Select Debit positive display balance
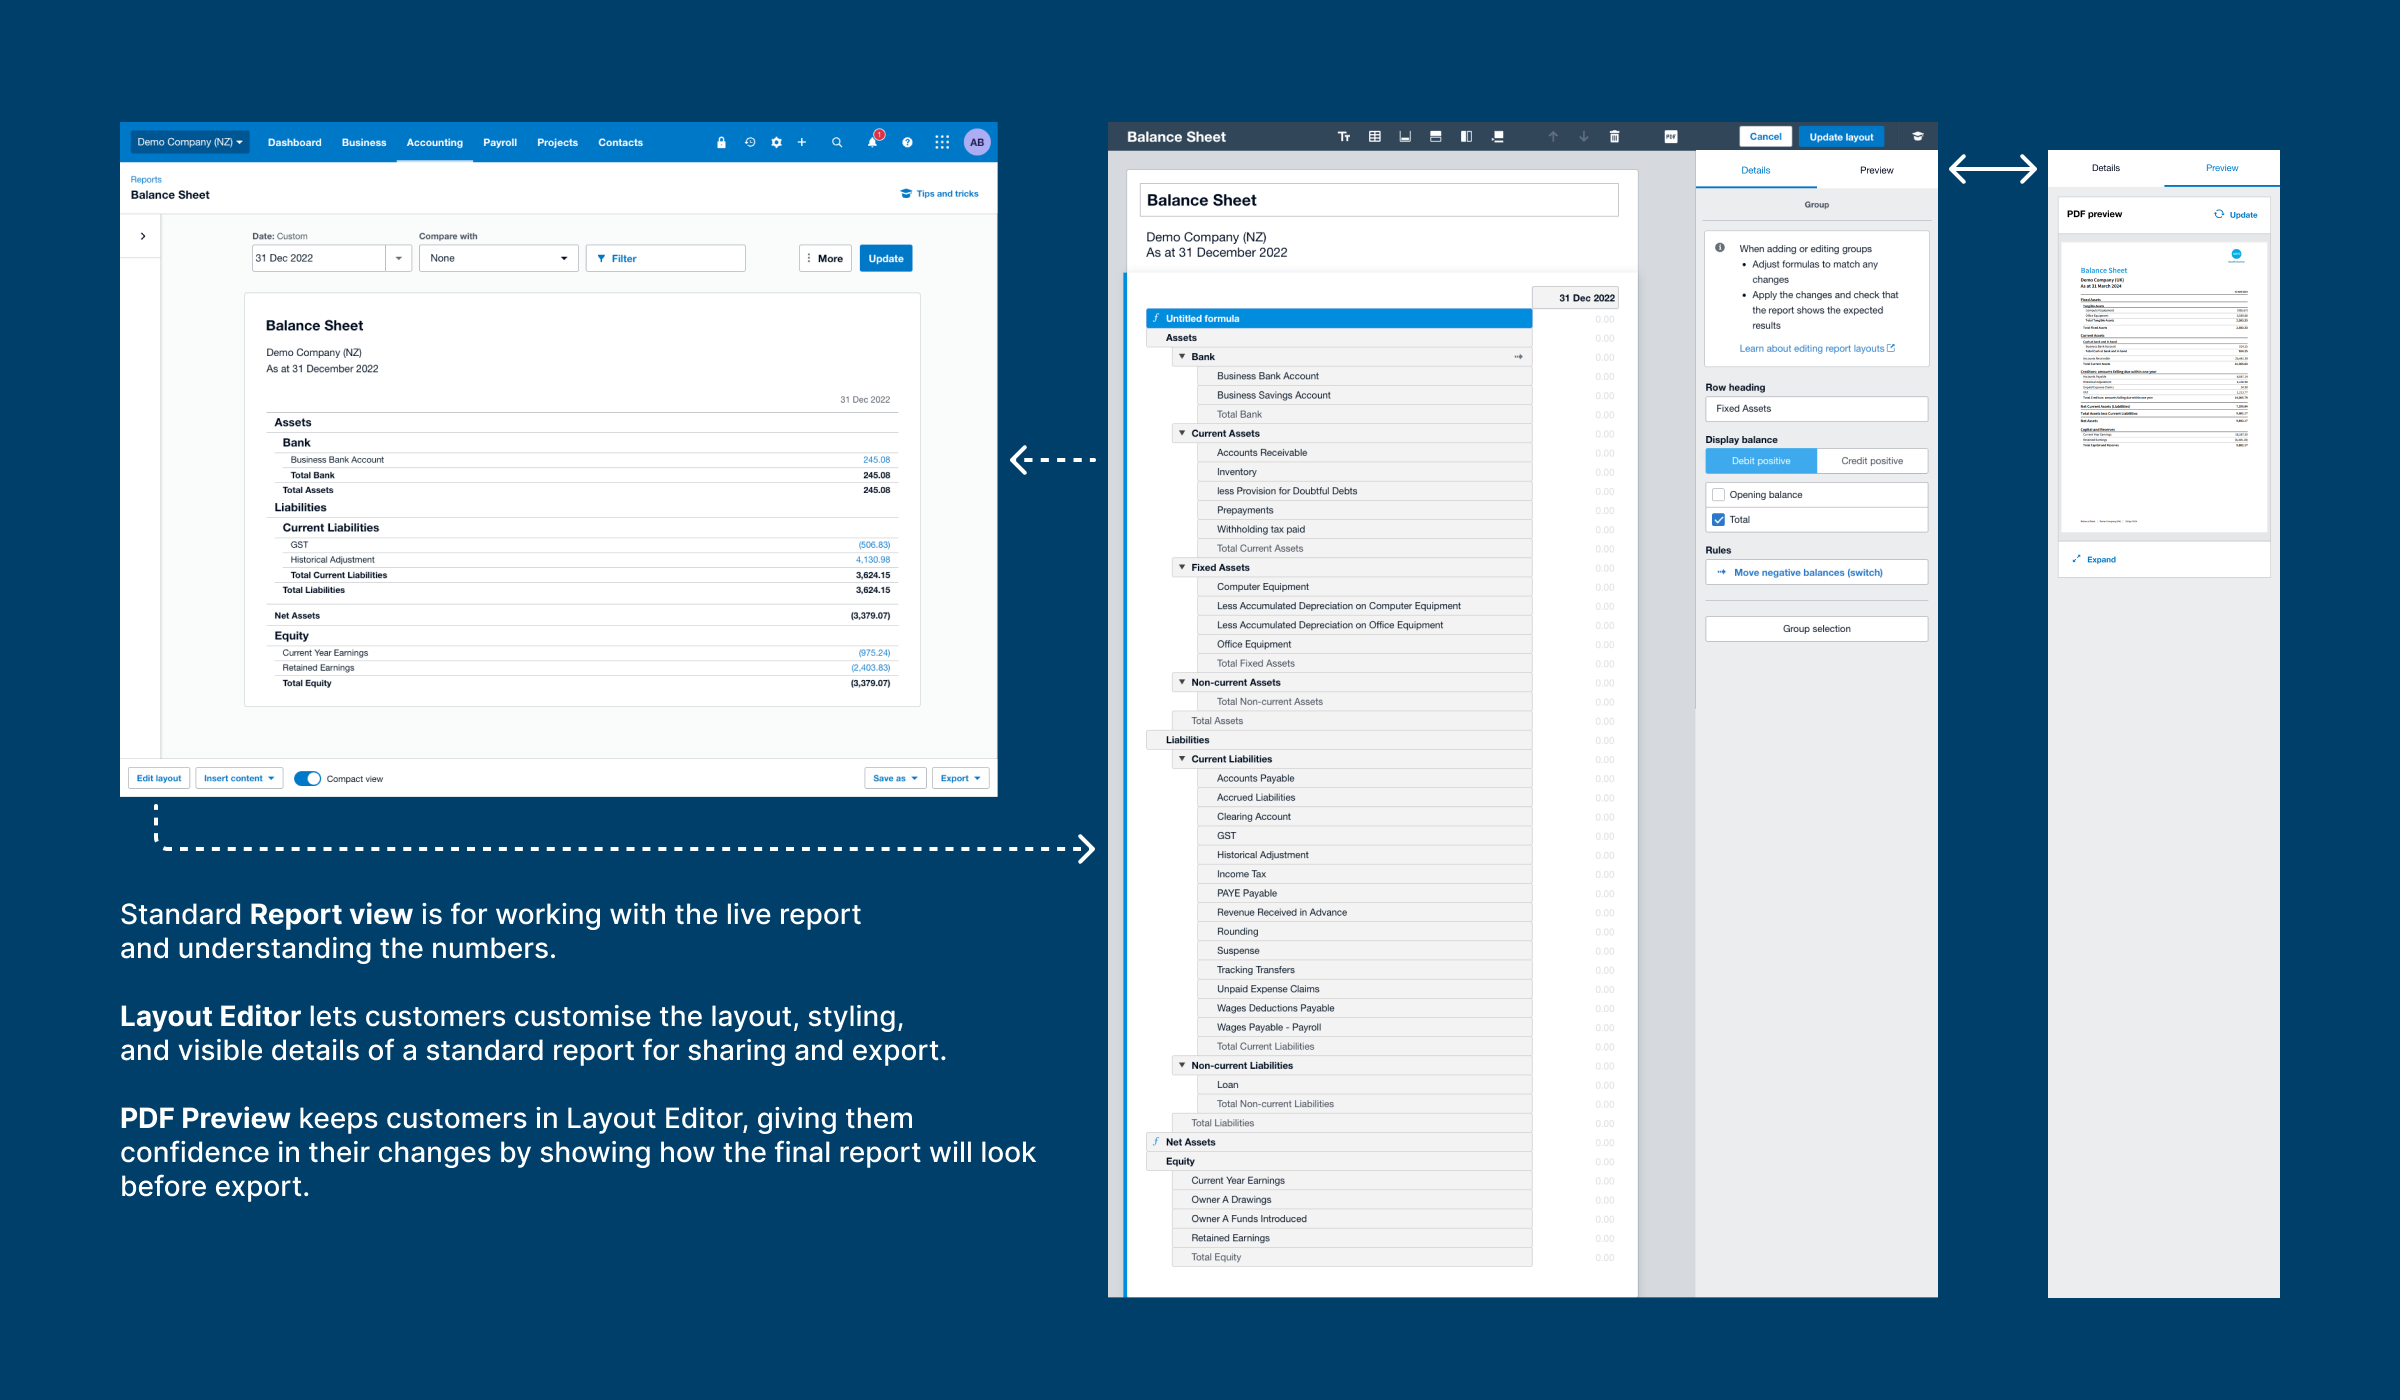Viewport: 2400px width, 1400px height. 1761,461
